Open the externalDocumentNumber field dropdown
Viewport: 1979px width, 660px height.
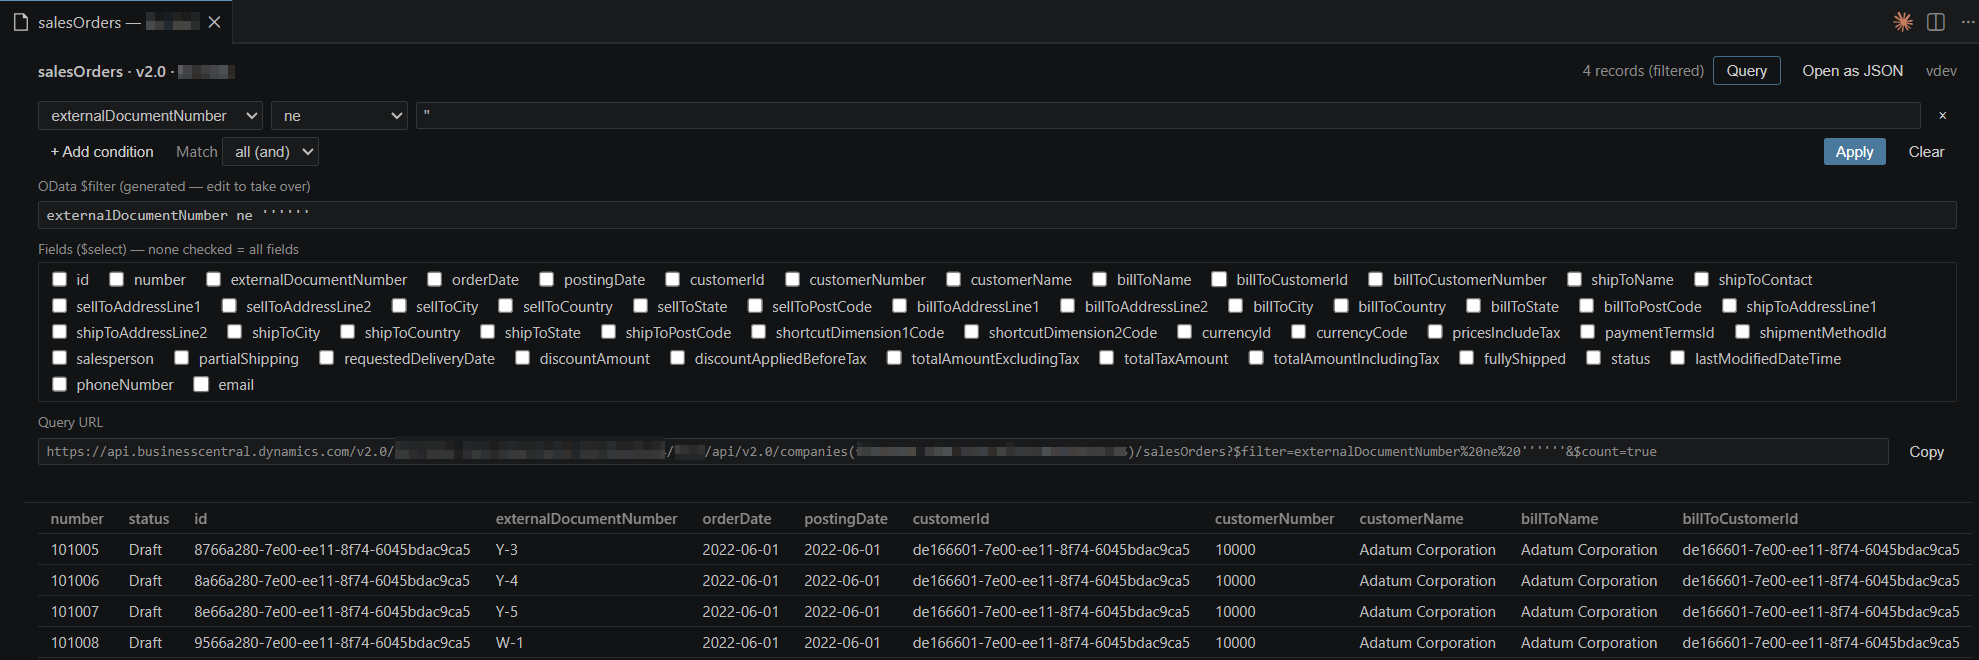(x=150, y=116)
